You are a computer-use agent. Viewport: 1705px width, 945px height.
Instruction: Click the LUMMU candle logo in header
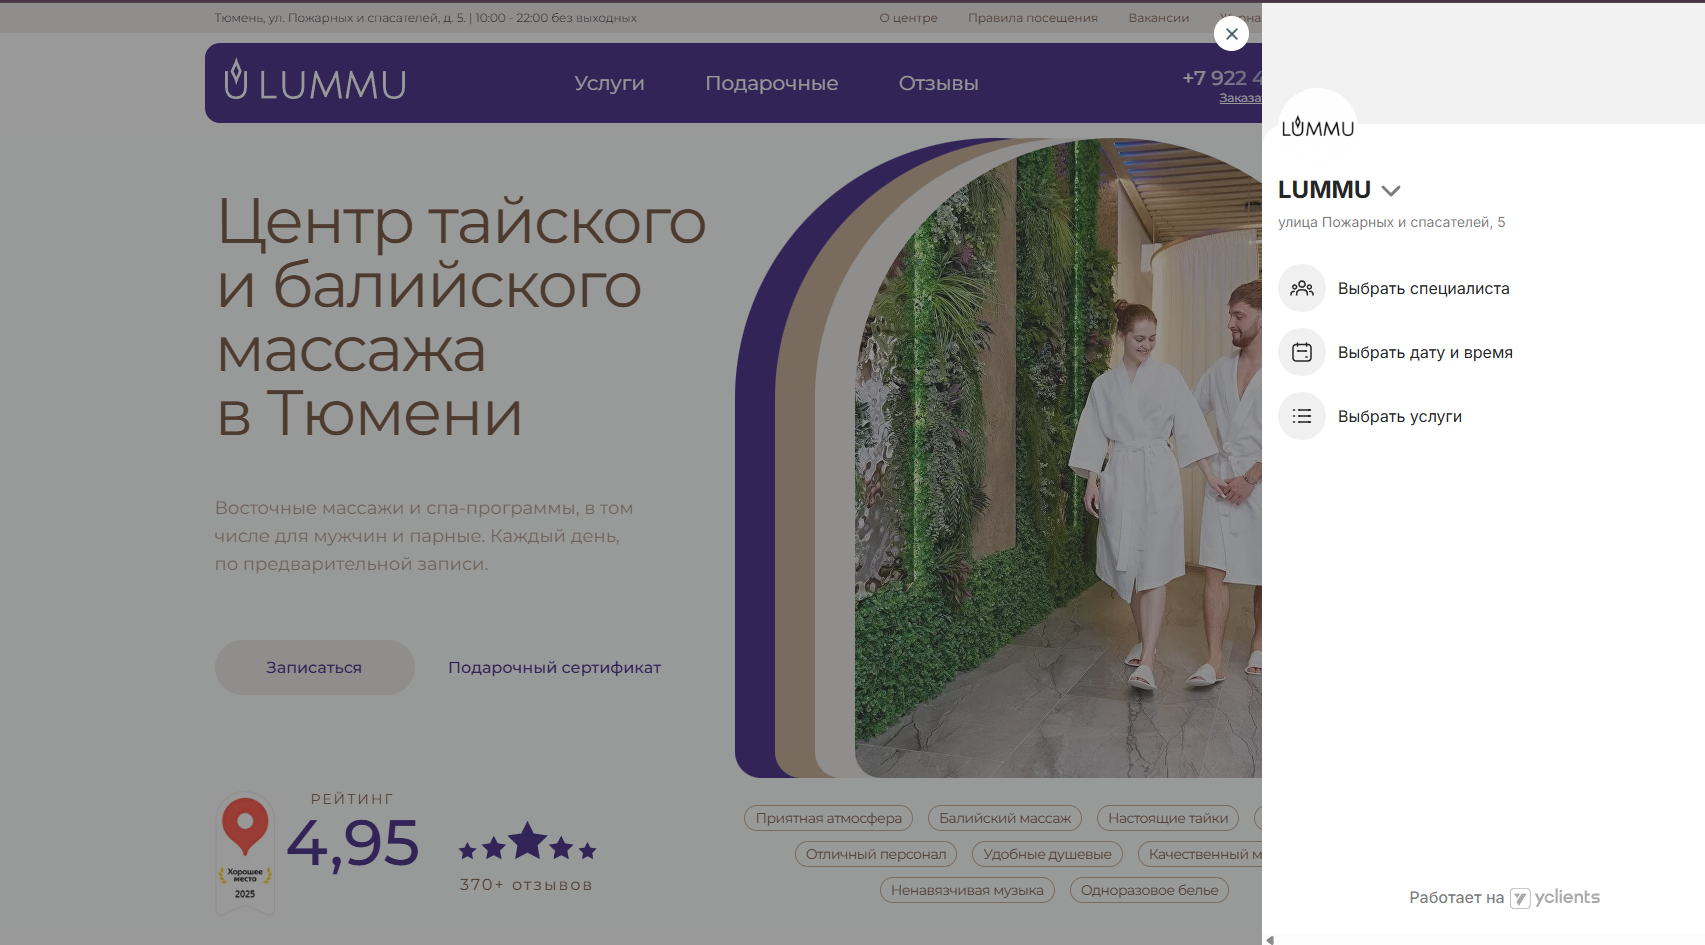pos(236,82)
